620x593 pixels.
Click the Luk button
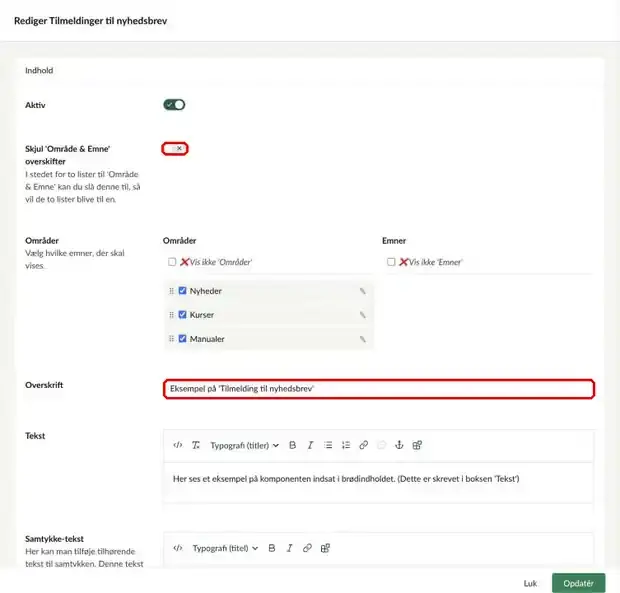(x=530, y=583)
